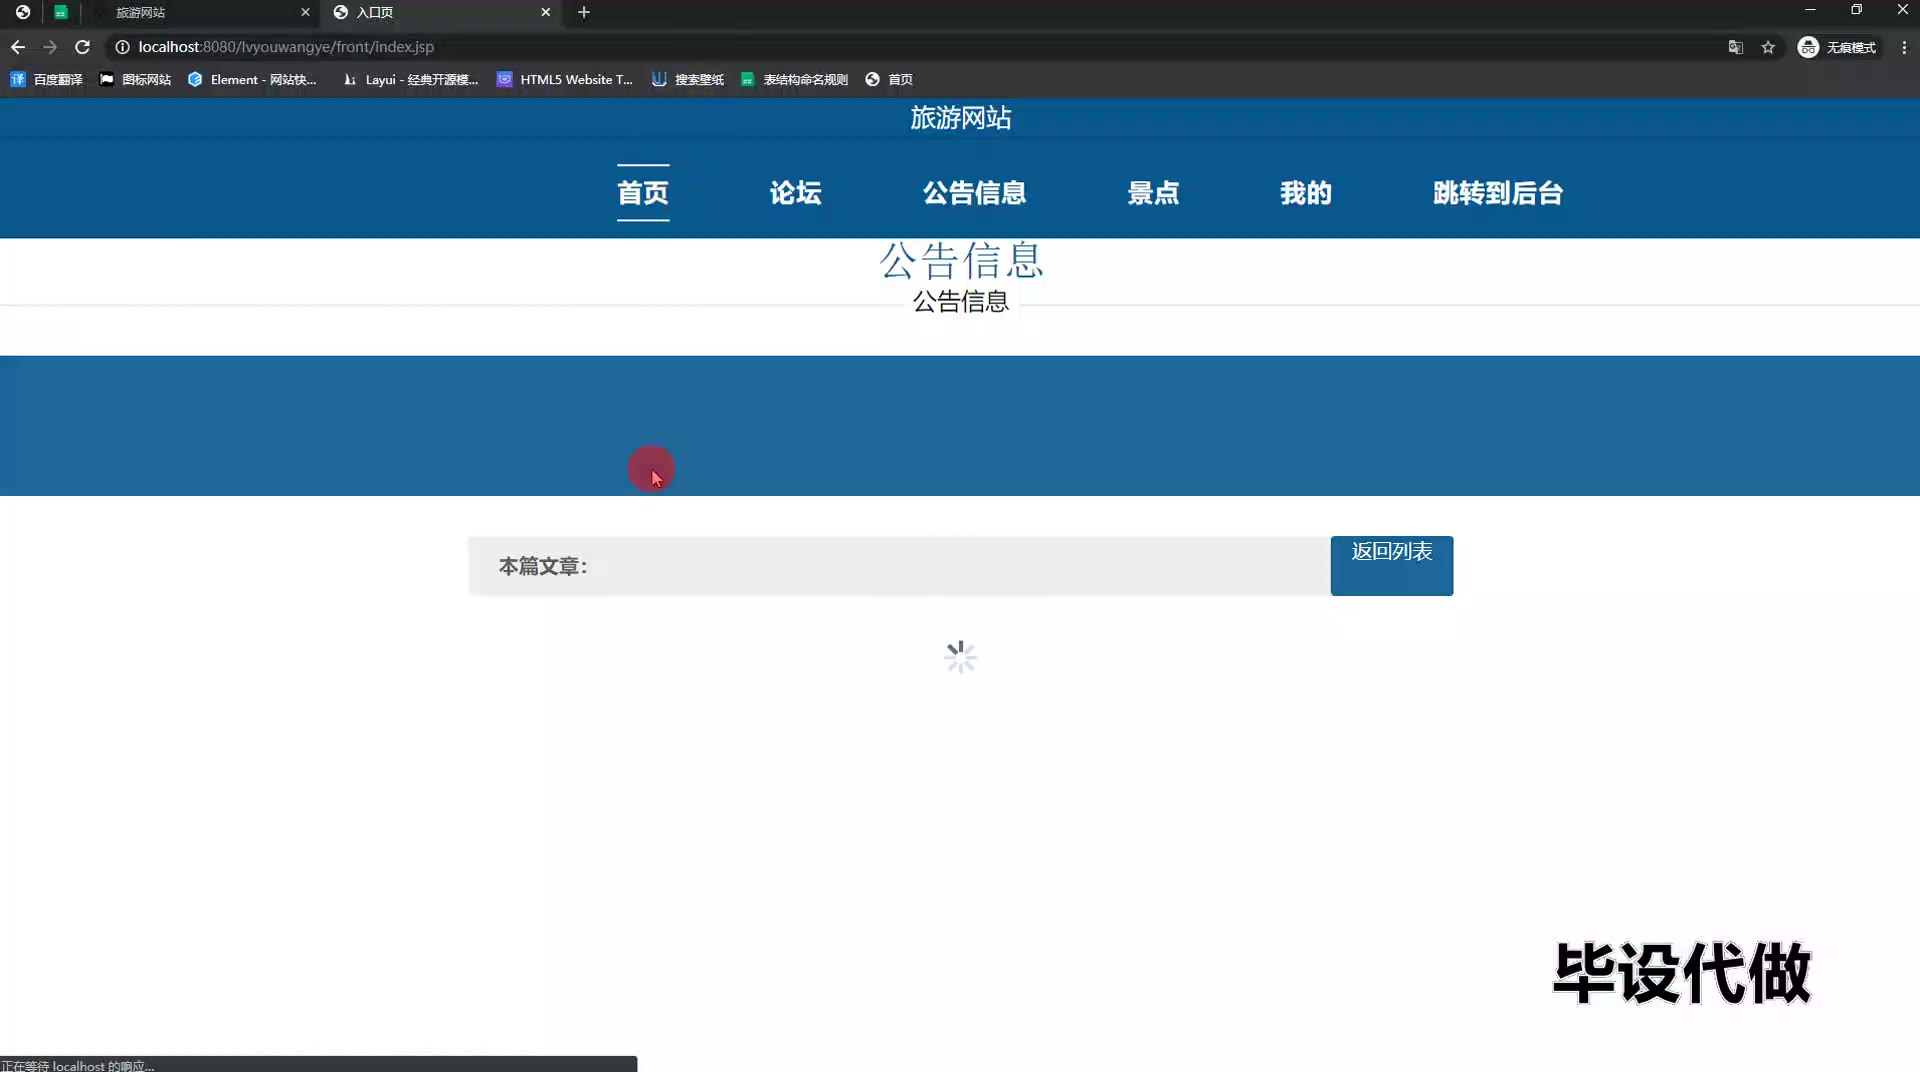Viewport: 1920px width, 1072px height.
Task: Open the 百度翻译 bookmark
Action: click(x=47, y=79)
